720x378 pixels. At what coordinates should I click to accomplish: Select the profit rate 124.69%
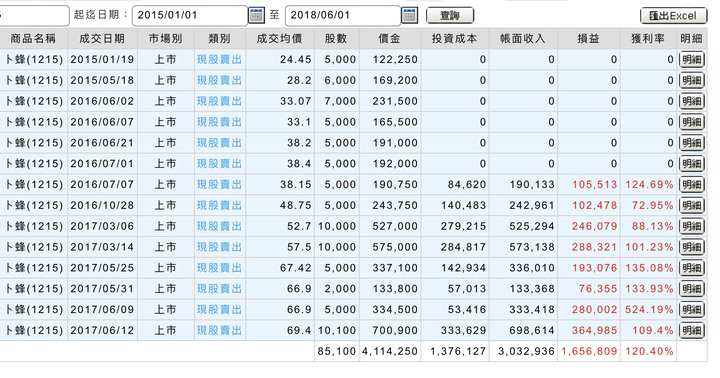(649, 185)
